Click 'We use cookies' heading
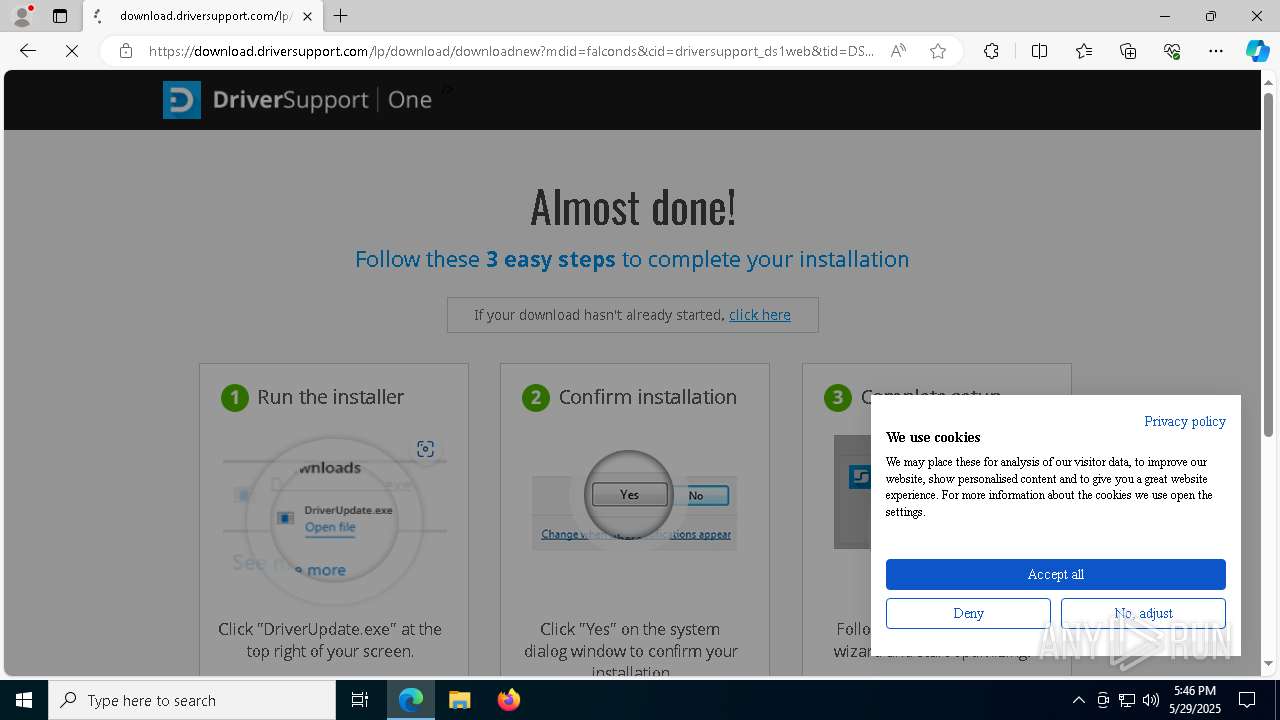 click(933, 437)
